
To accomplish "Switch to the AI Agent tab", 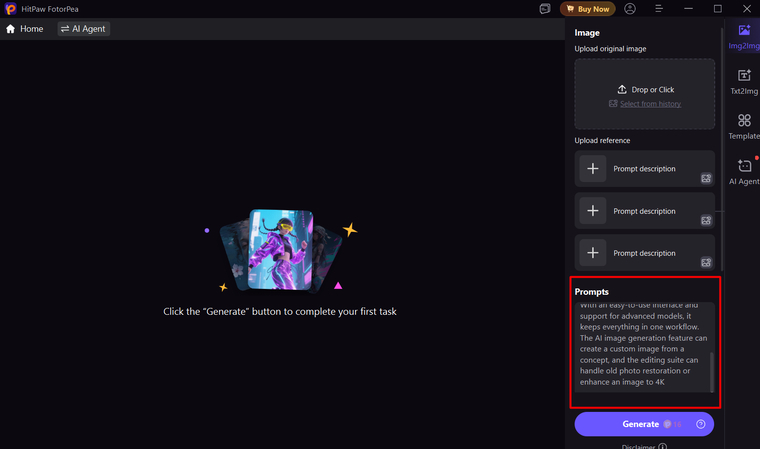I will tap(83, 29).
